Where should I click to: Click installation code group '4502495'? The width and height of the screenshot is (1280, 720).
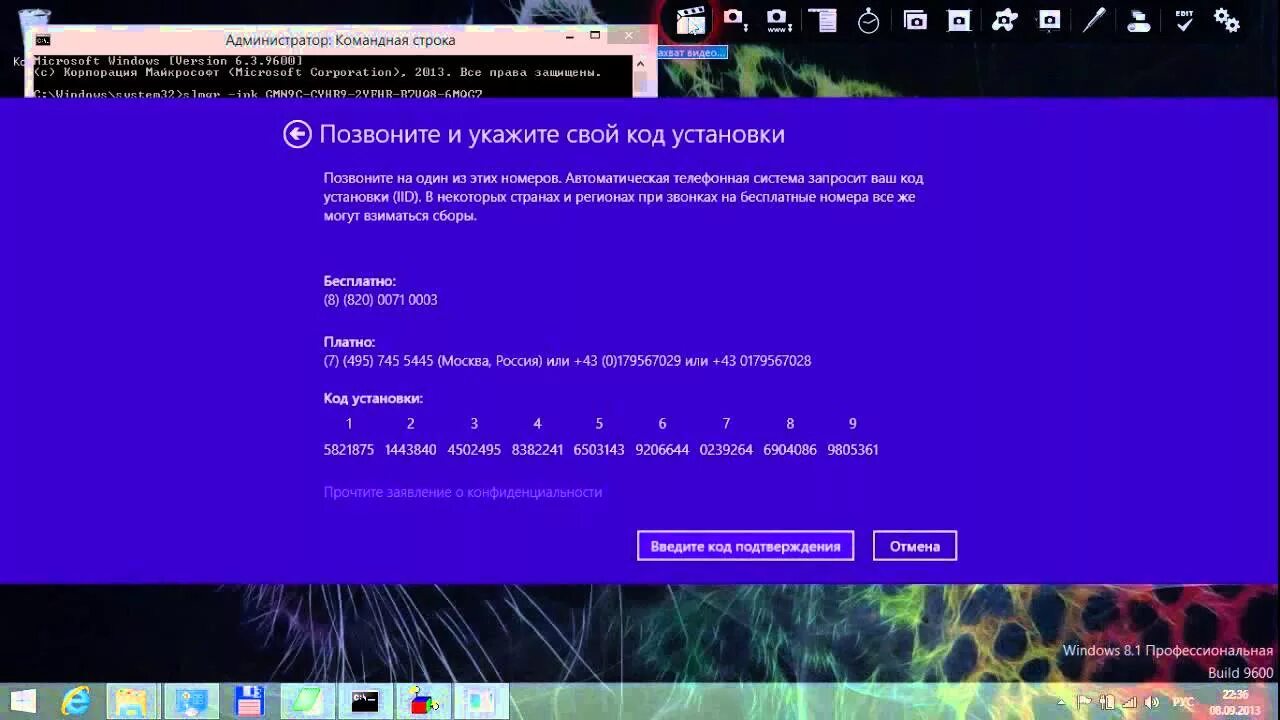(x=474, y=450)
